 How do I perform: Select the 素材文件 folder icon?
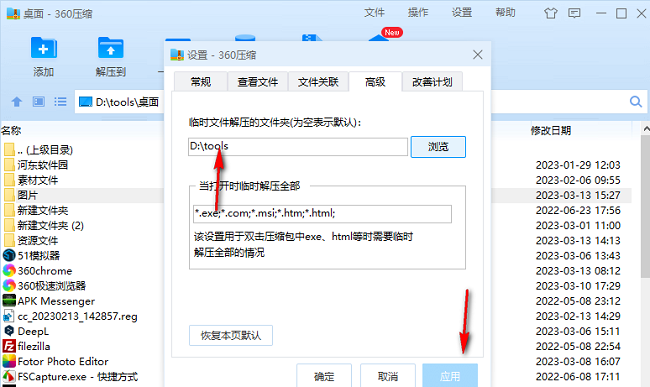pyautogui.click(x=9, y=180)
